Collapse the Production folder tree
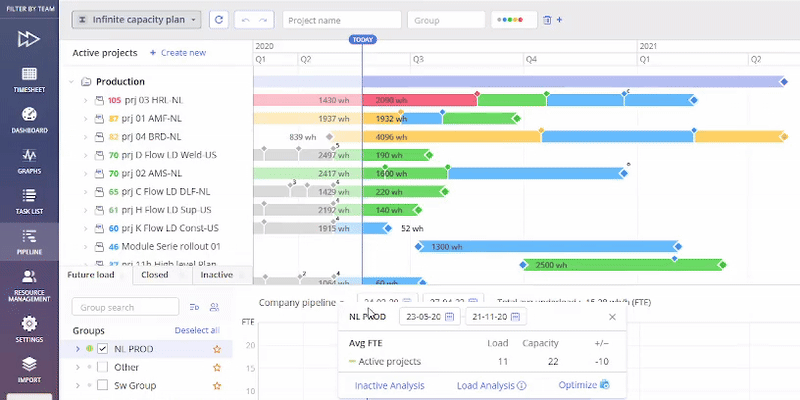The image size is (800, 400). tap(72, 82)
